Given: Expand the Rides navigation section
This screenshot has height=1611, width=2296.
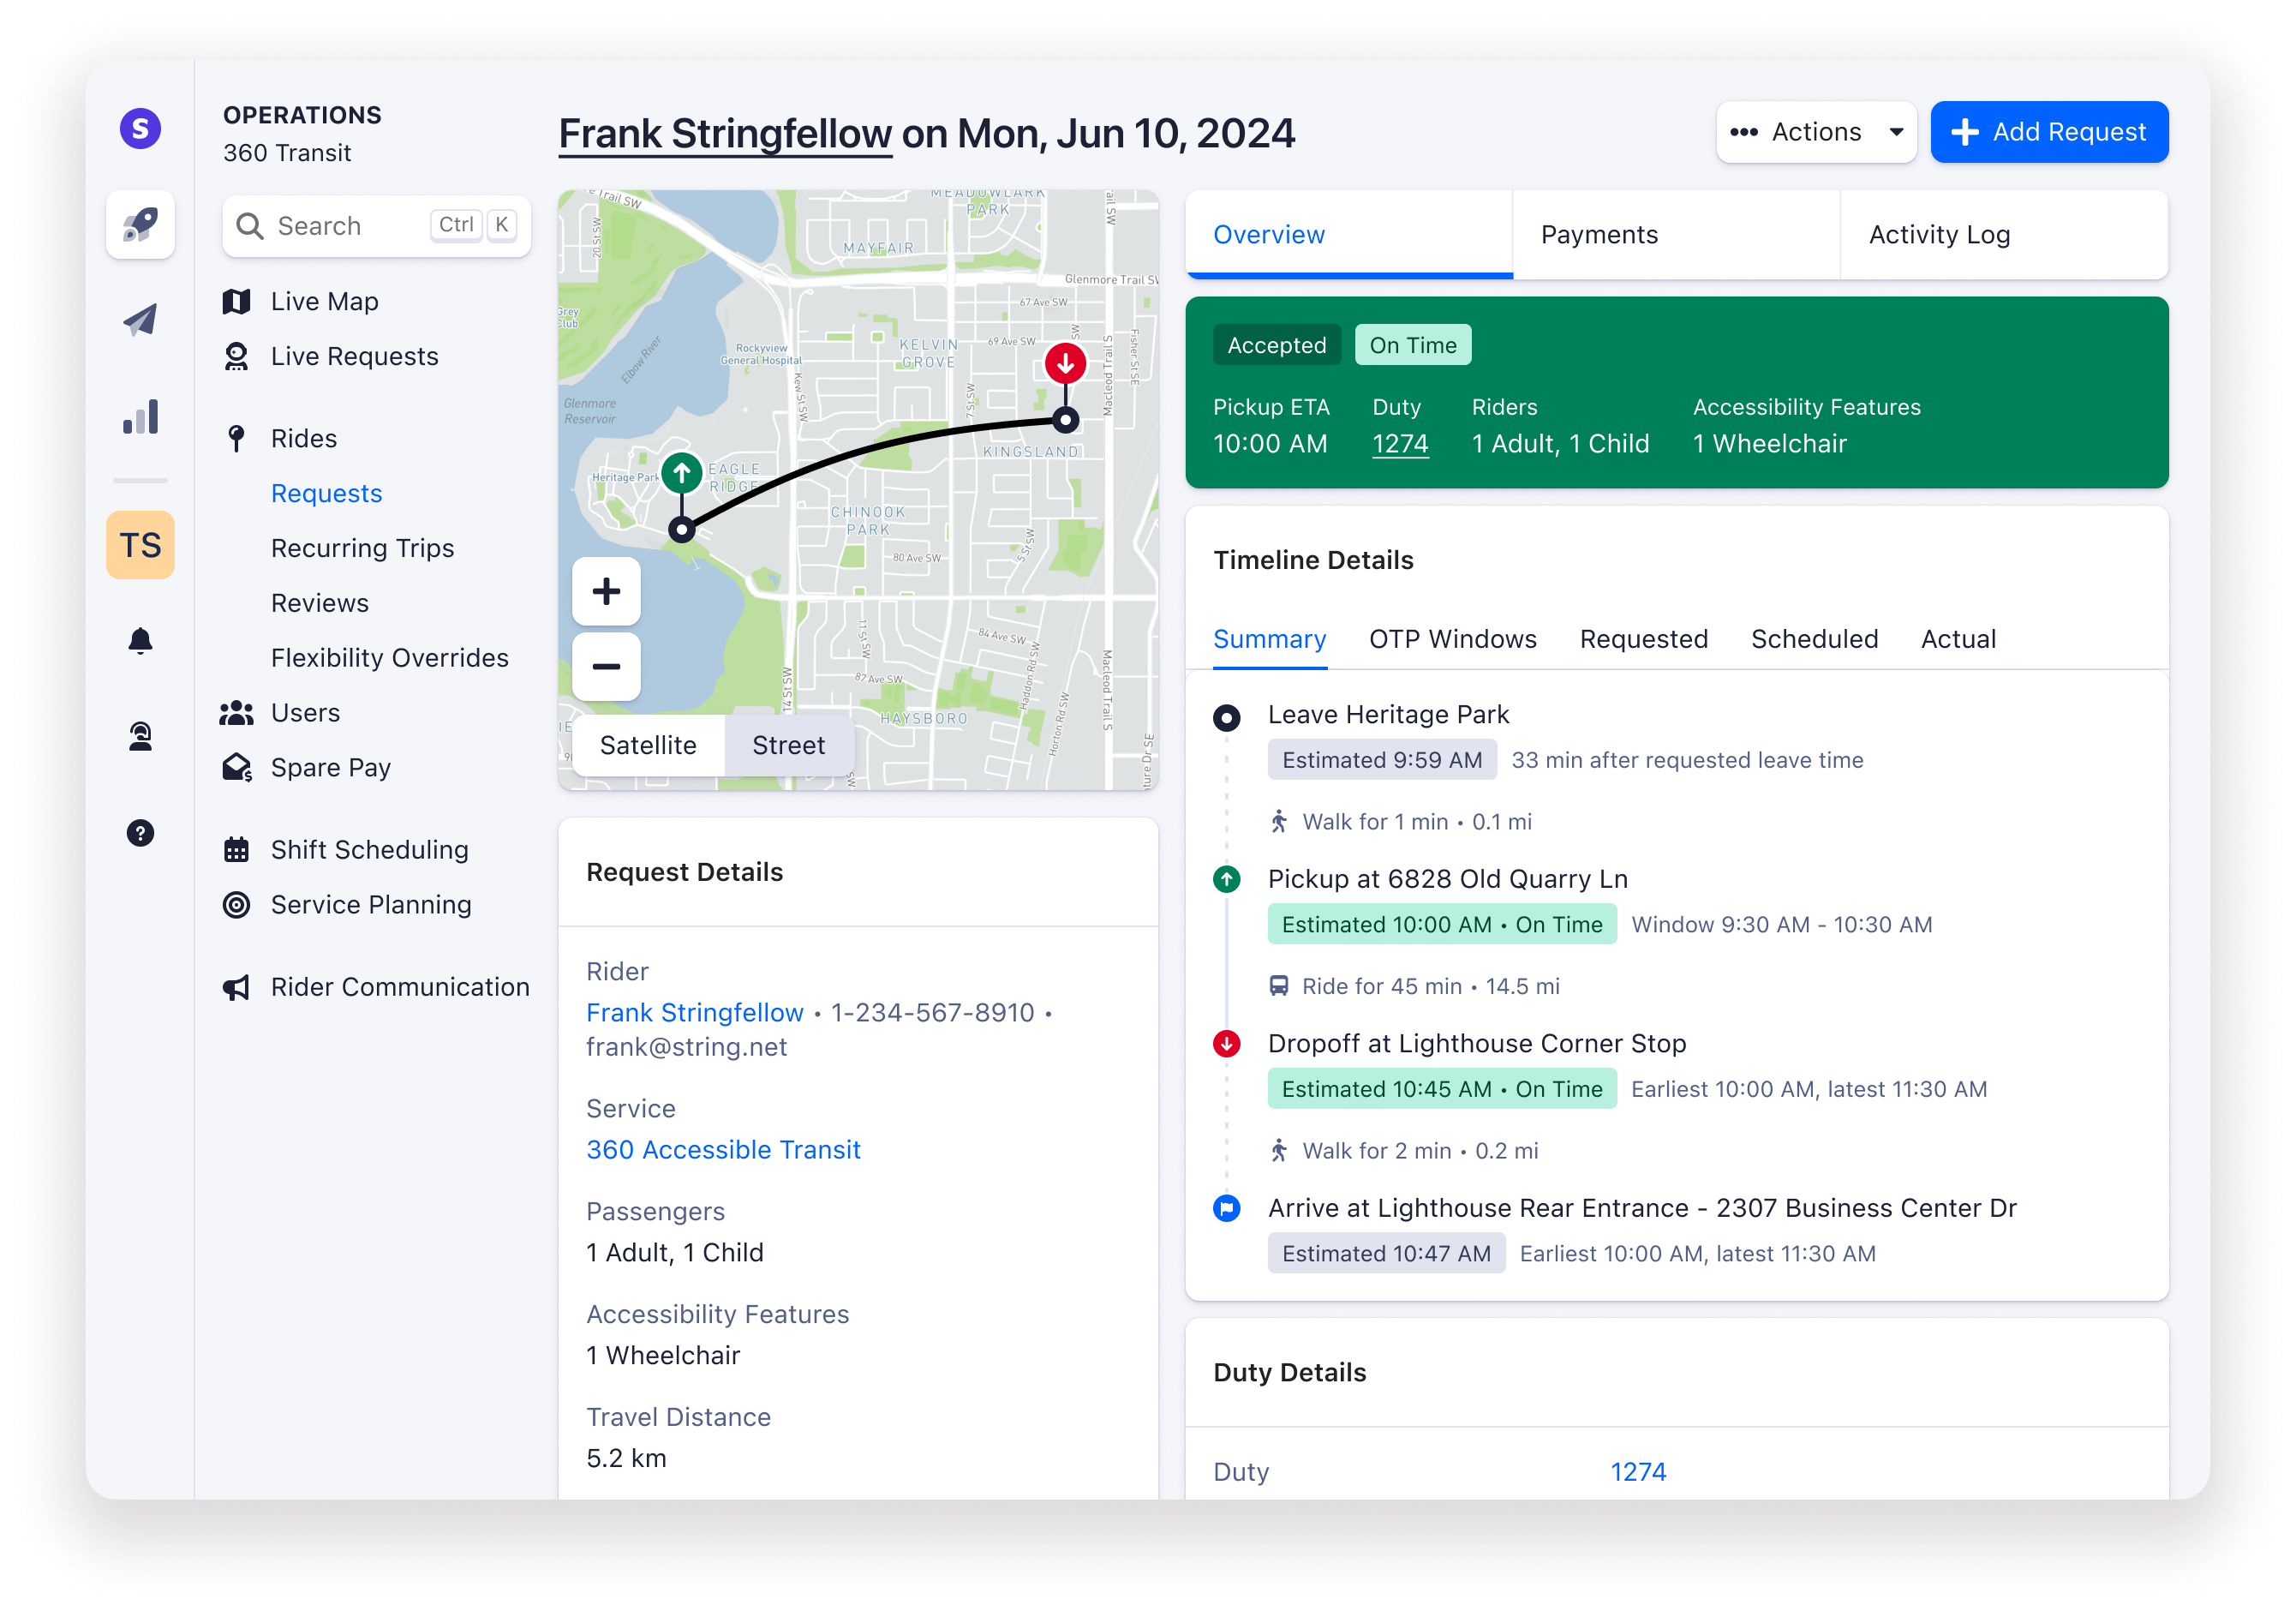Looking at the screenshot, I should pos(304,438).
